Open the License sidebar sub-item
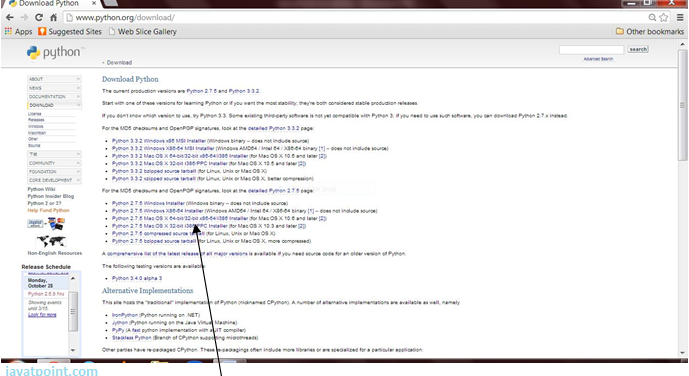Viewport: 689px width, 376px height. (x=35, y=114)
